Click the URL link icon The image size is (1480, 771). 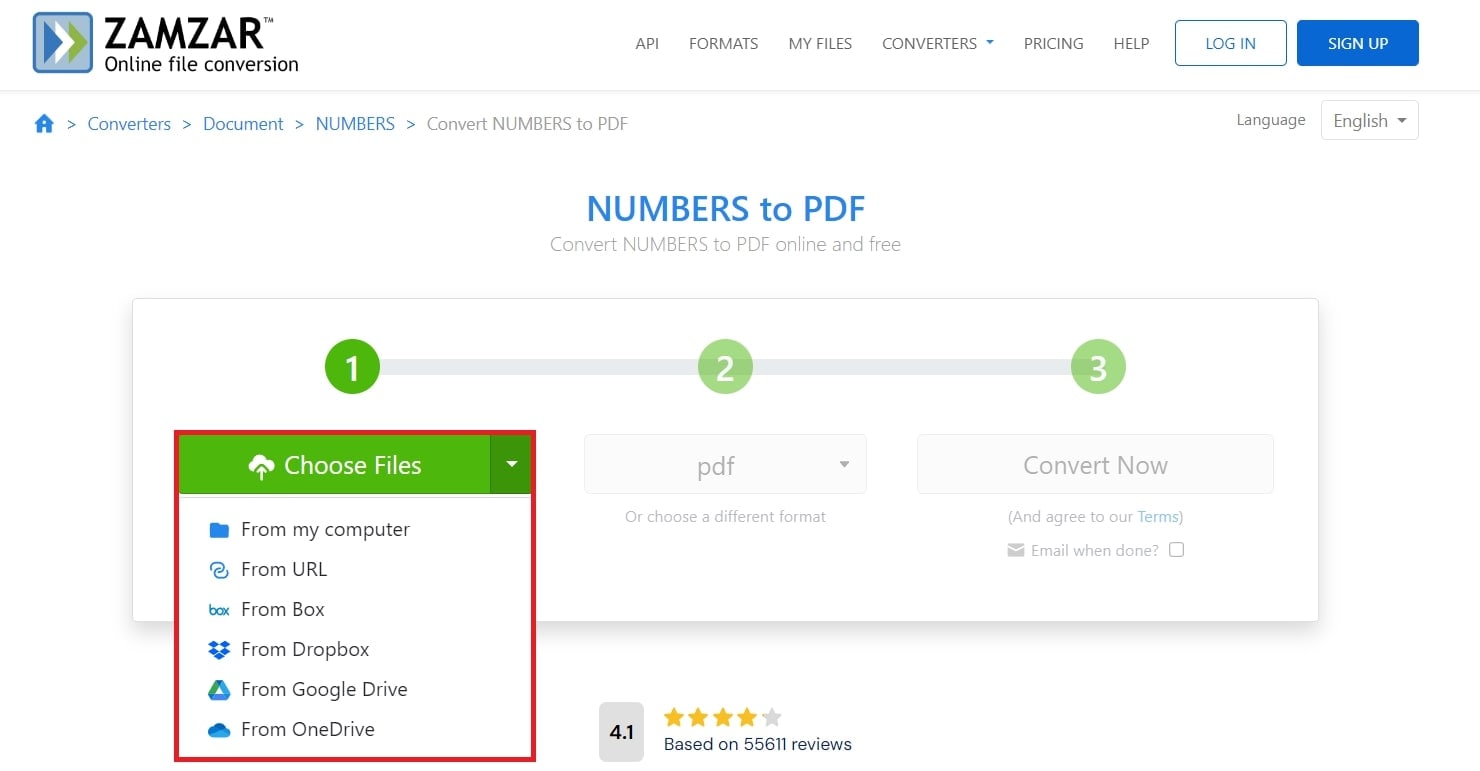(x=219, y=570)
